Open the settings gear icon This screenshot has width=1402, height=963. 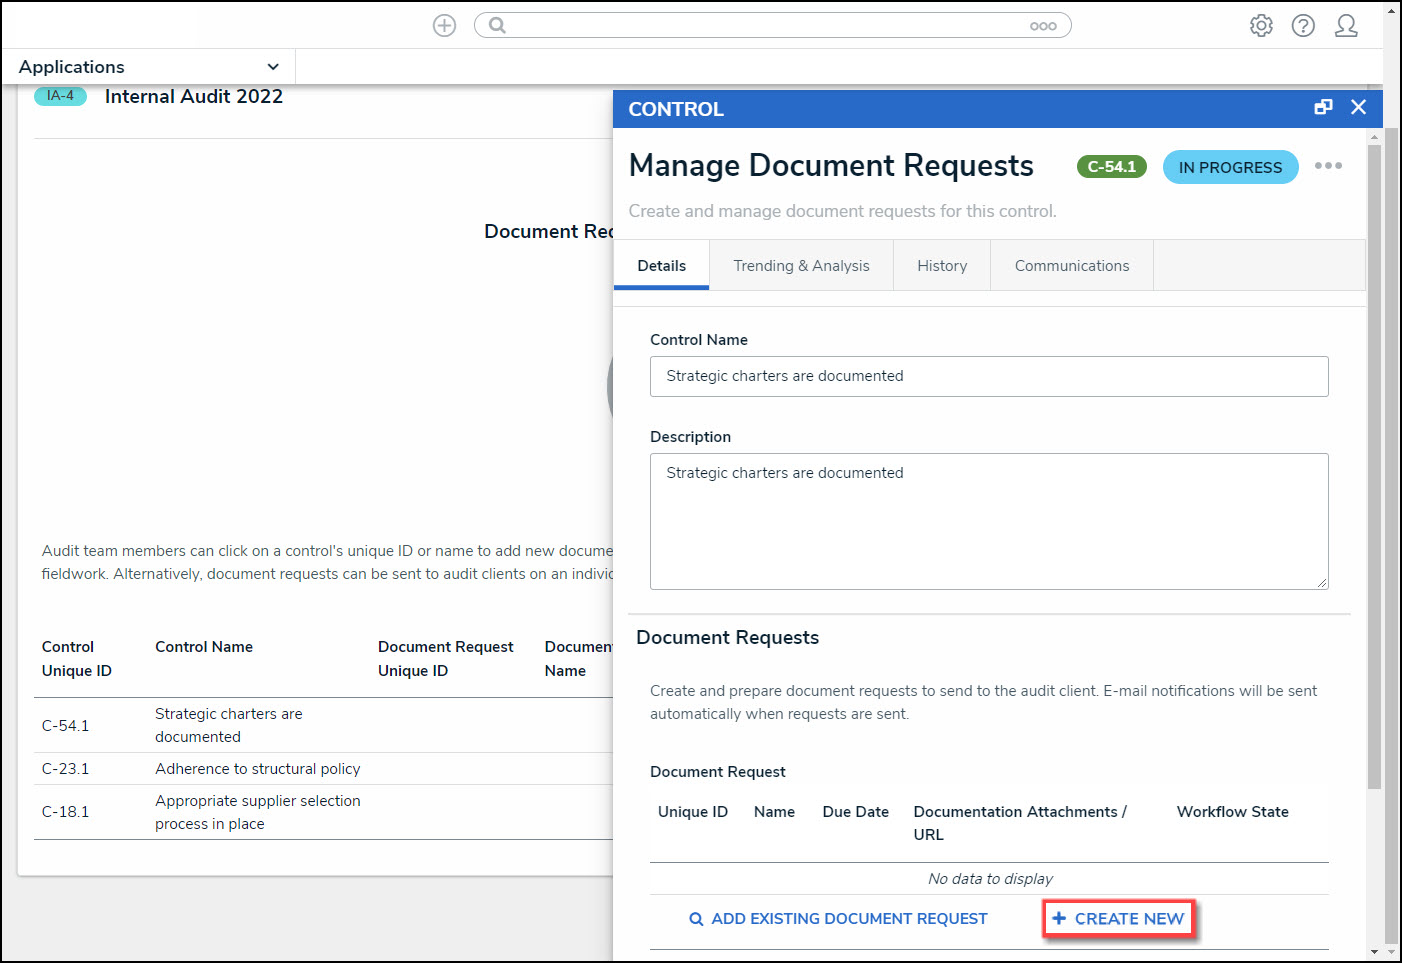[x=1261, y=26]
